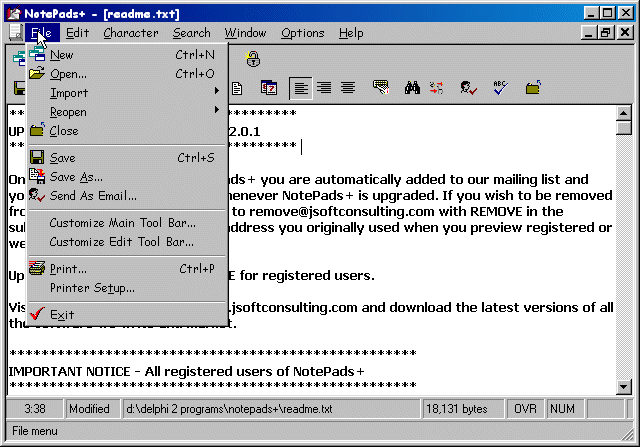Select right text alignment

(x=324, y=88)
